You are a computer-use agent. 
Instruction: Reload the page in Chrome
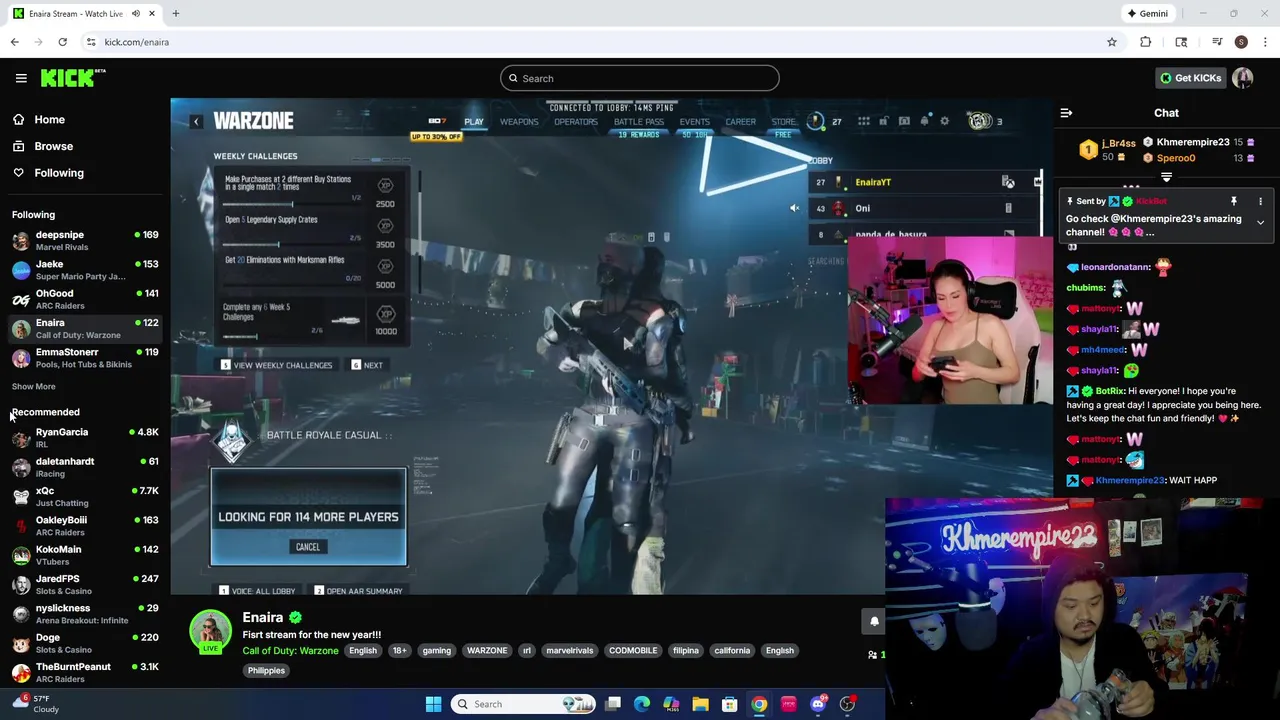tap(62, 42)
